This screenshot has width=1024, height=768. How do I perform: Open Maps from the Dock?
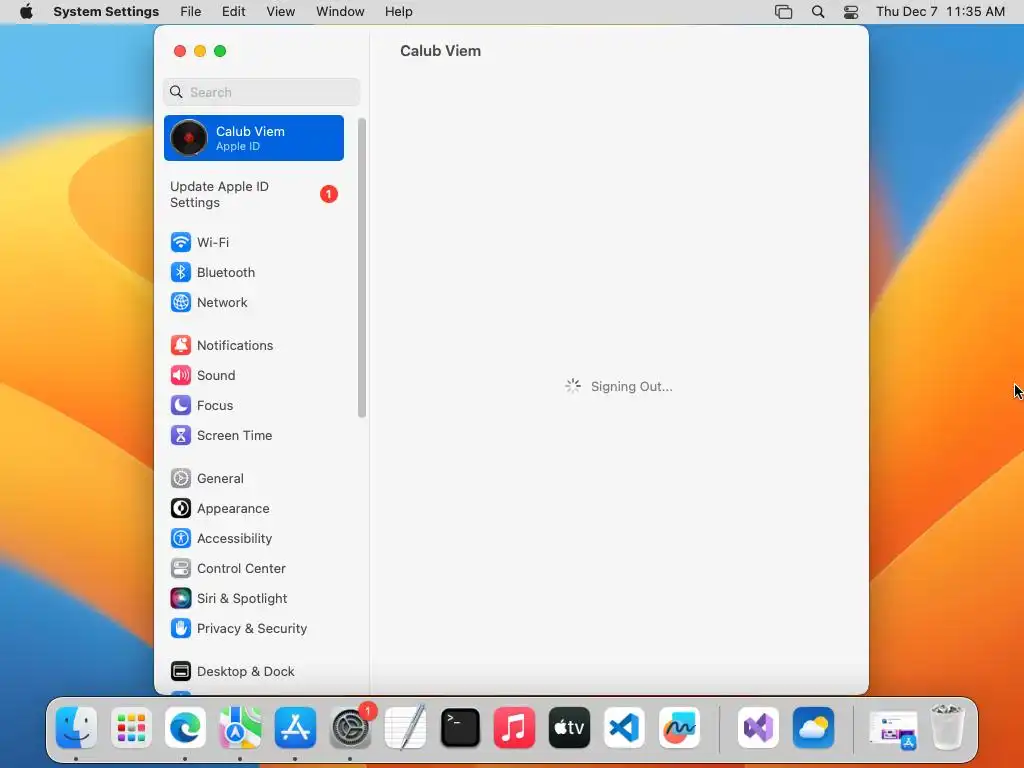coord(240,728)
